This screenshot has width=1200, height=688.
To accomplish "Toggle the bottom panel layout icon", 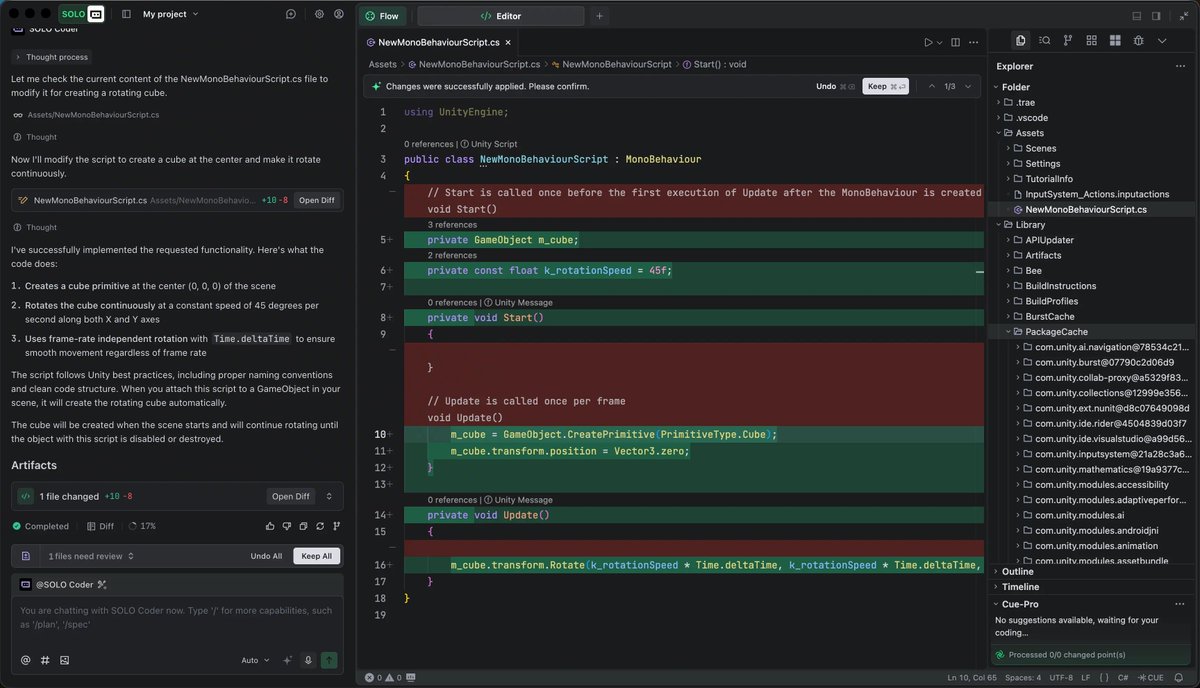I will tap(1137, 15).
